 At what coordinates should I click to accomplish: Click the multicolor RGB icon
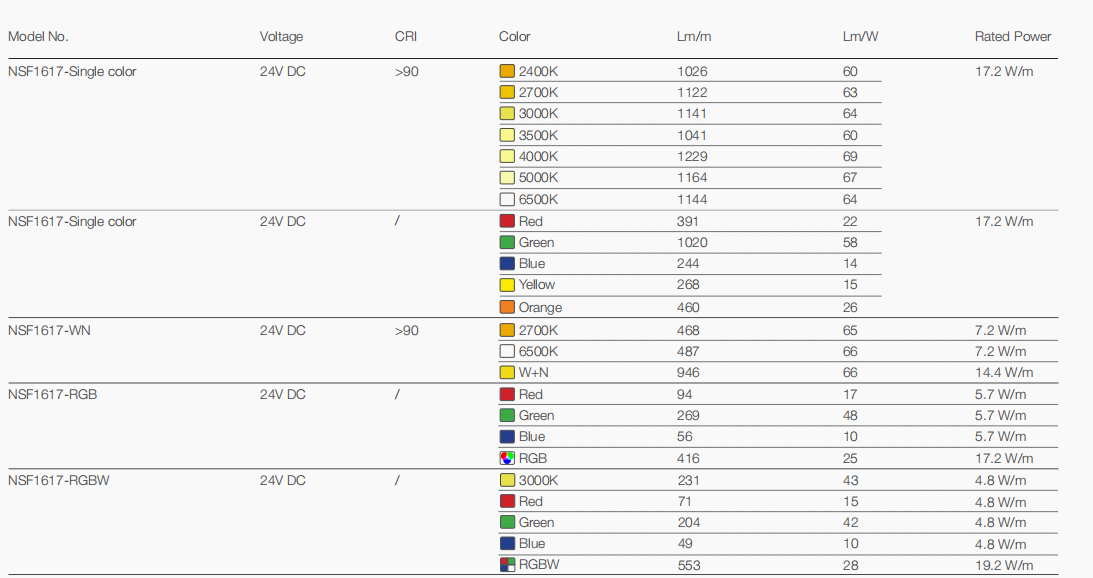tap(507, 458)
